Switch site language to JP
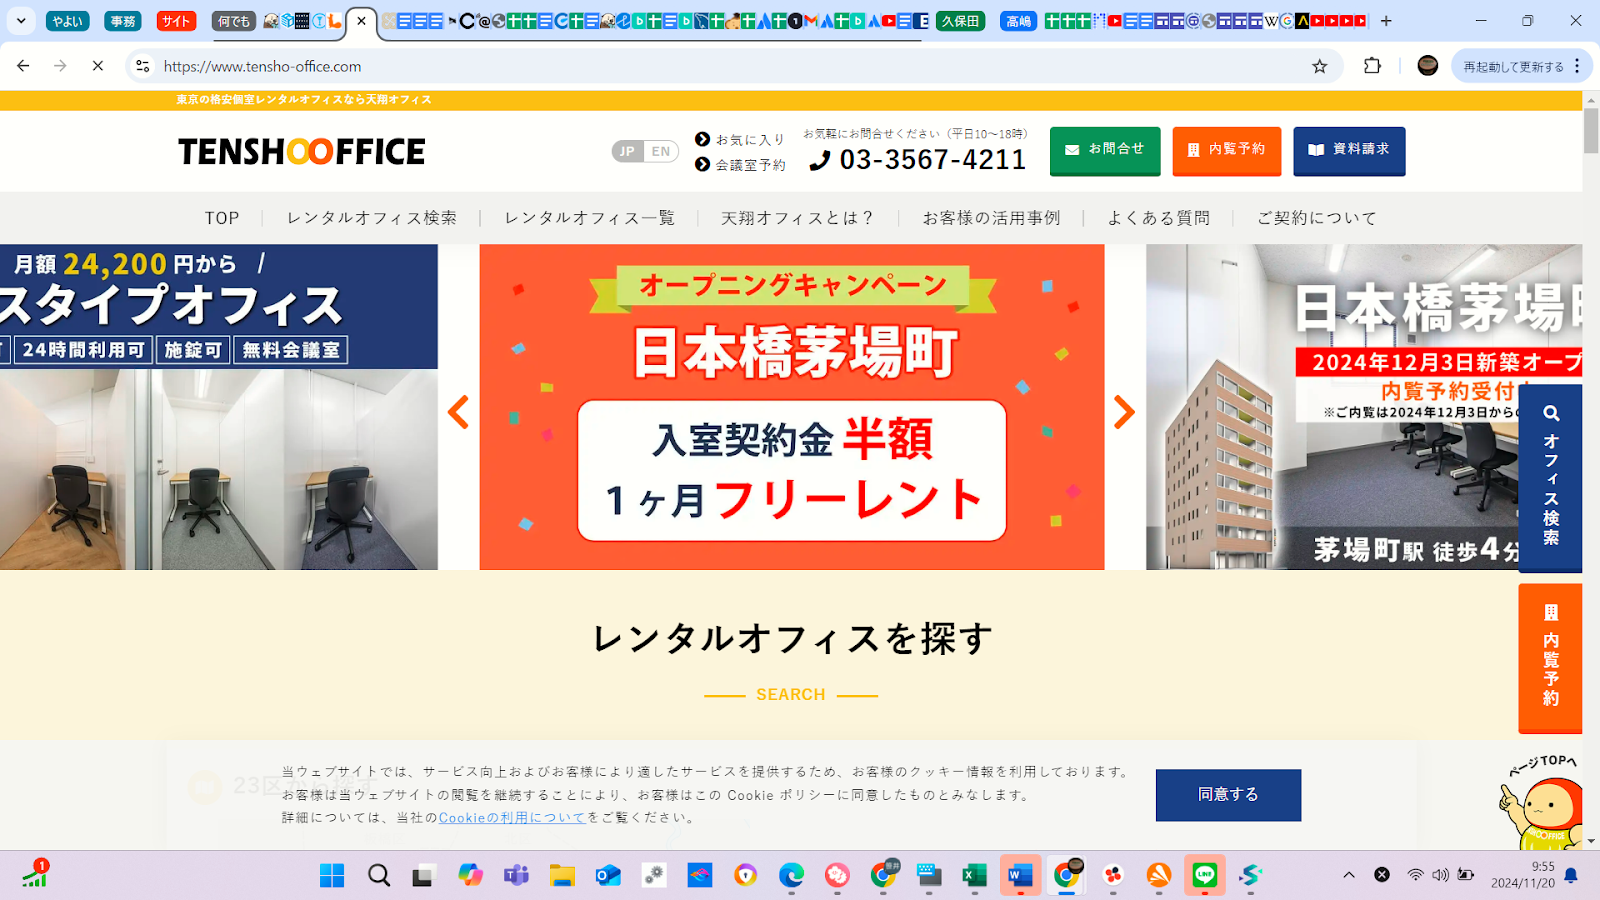The width and height of the screenshot is (1600, 900). 627,152
